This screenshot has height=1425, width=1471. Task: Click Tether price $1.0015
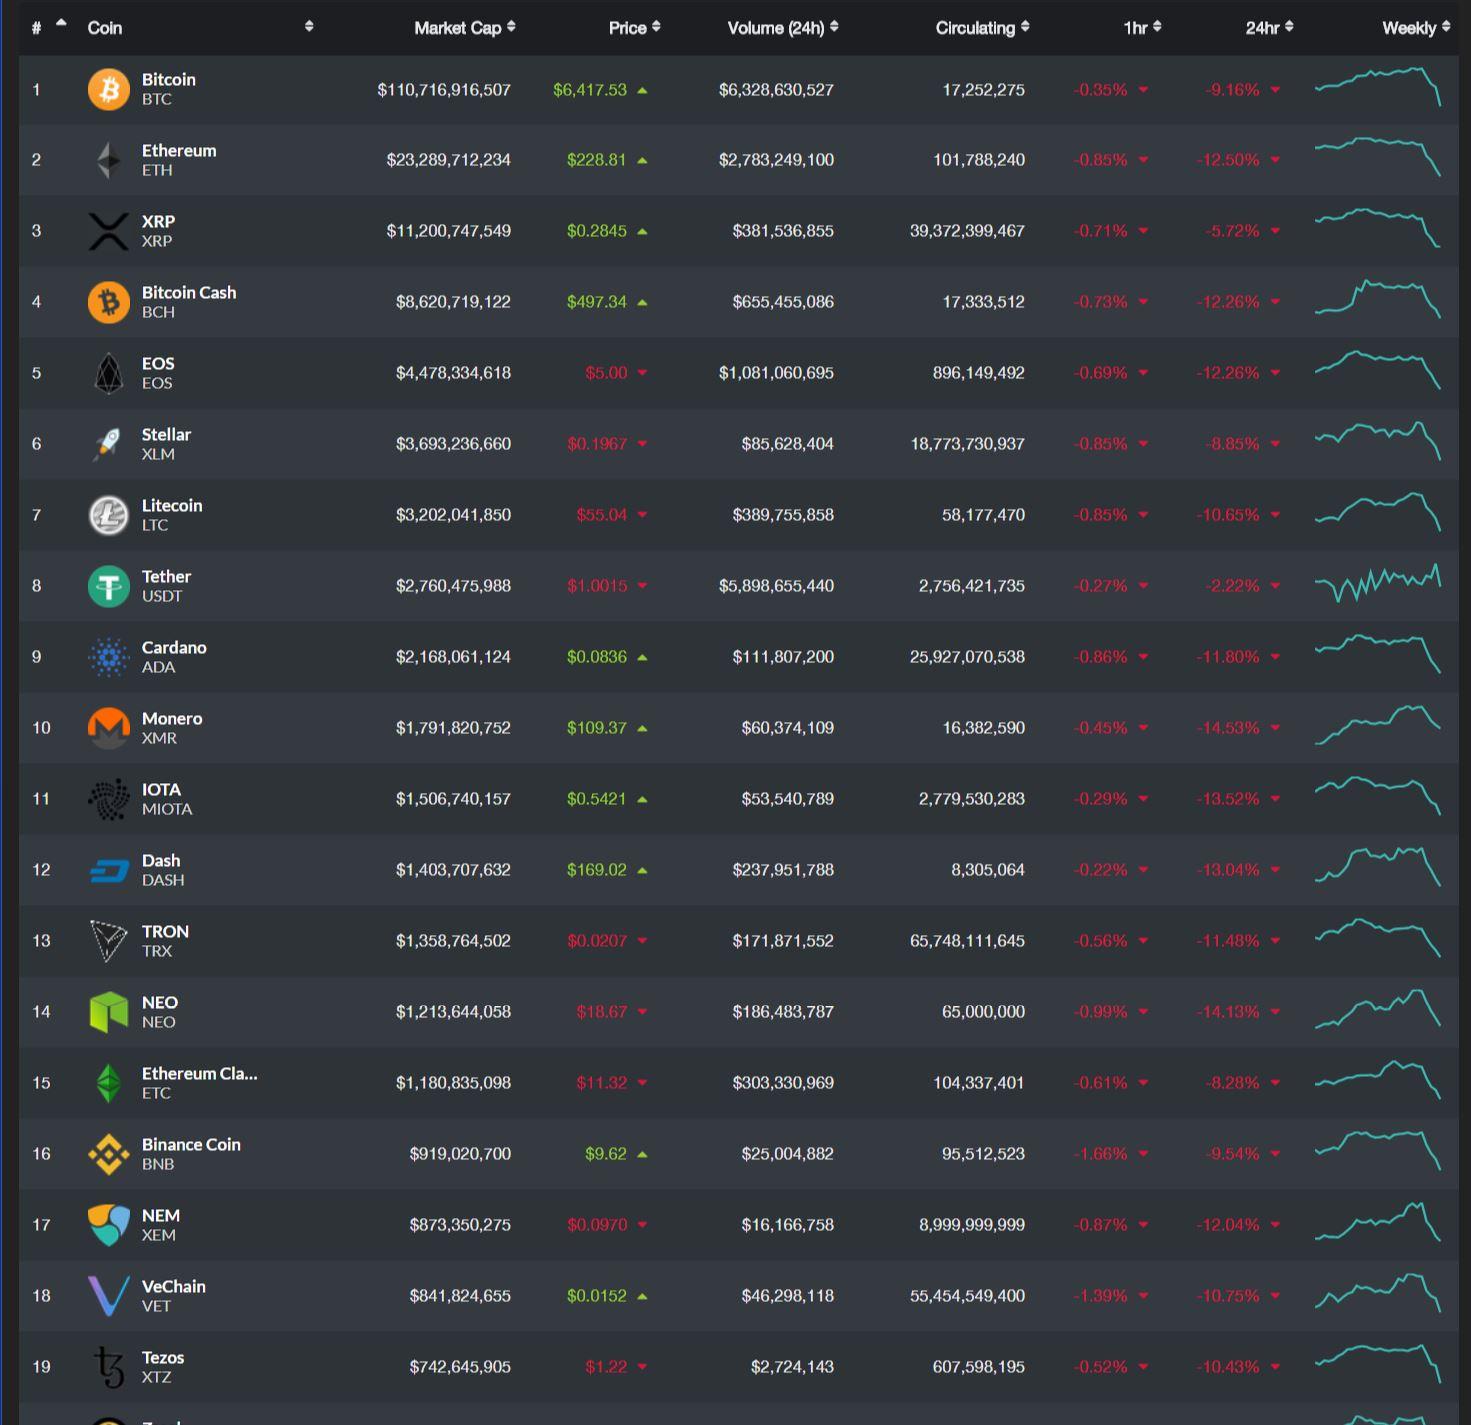597,586
